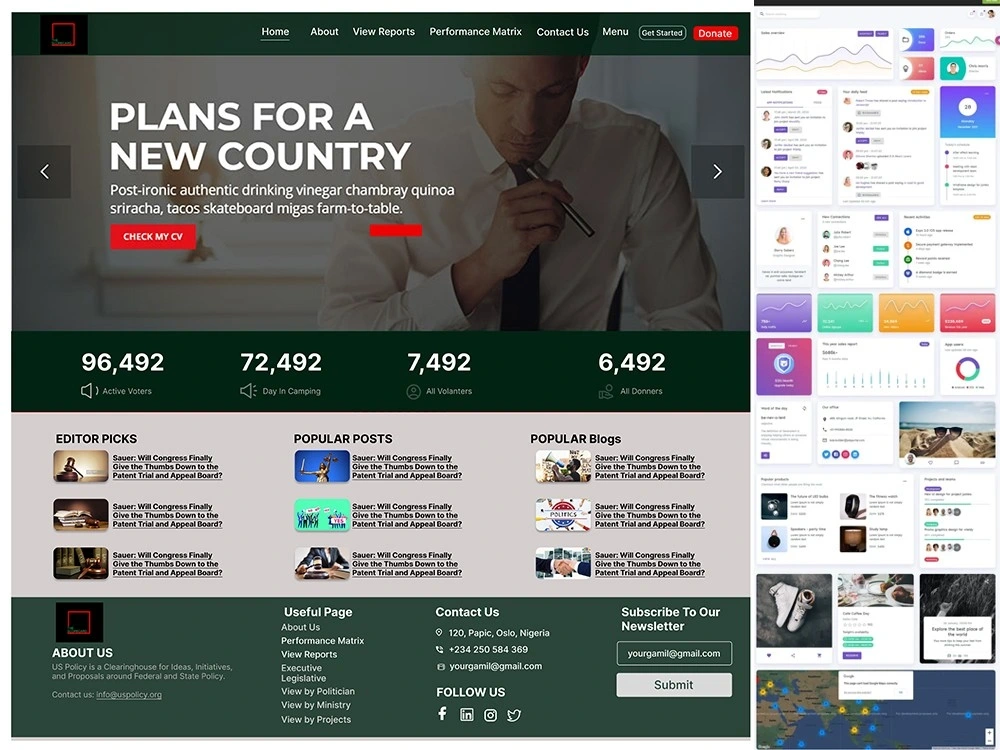Open Performance Matrix in the footer links
1000x750 pixels.
(323, 641)
